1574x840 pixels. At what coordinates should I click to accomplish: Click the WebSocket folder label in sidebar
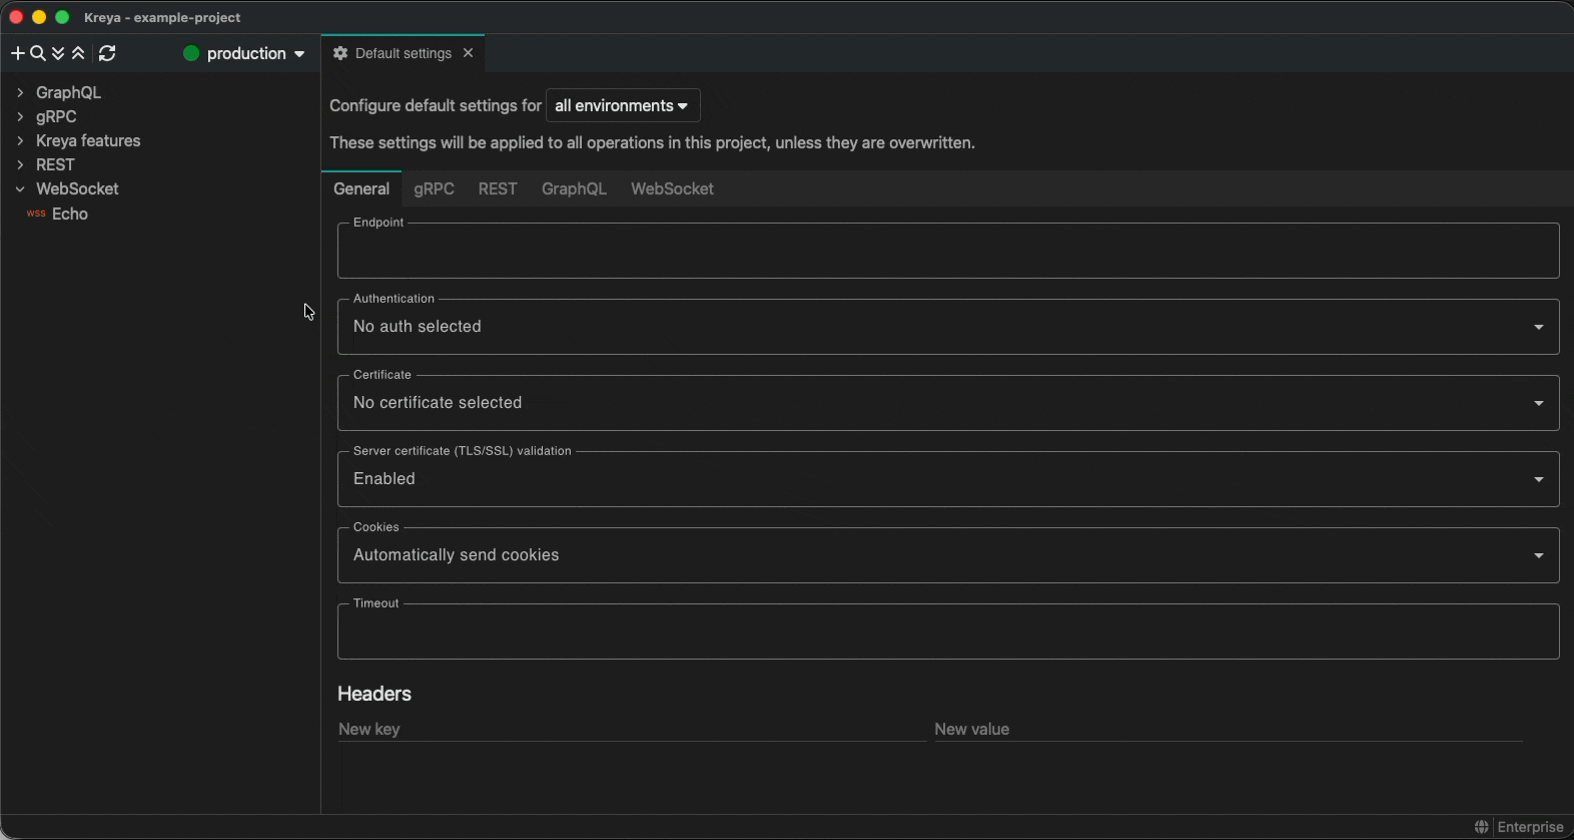(x=77, y=188)
